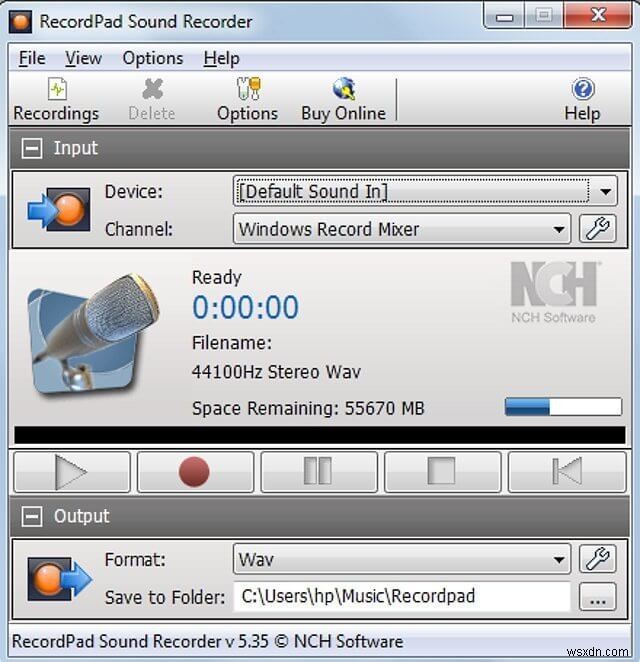Click the microphone image
Screen dimensions: 640x662
click(x=93, y=334)
